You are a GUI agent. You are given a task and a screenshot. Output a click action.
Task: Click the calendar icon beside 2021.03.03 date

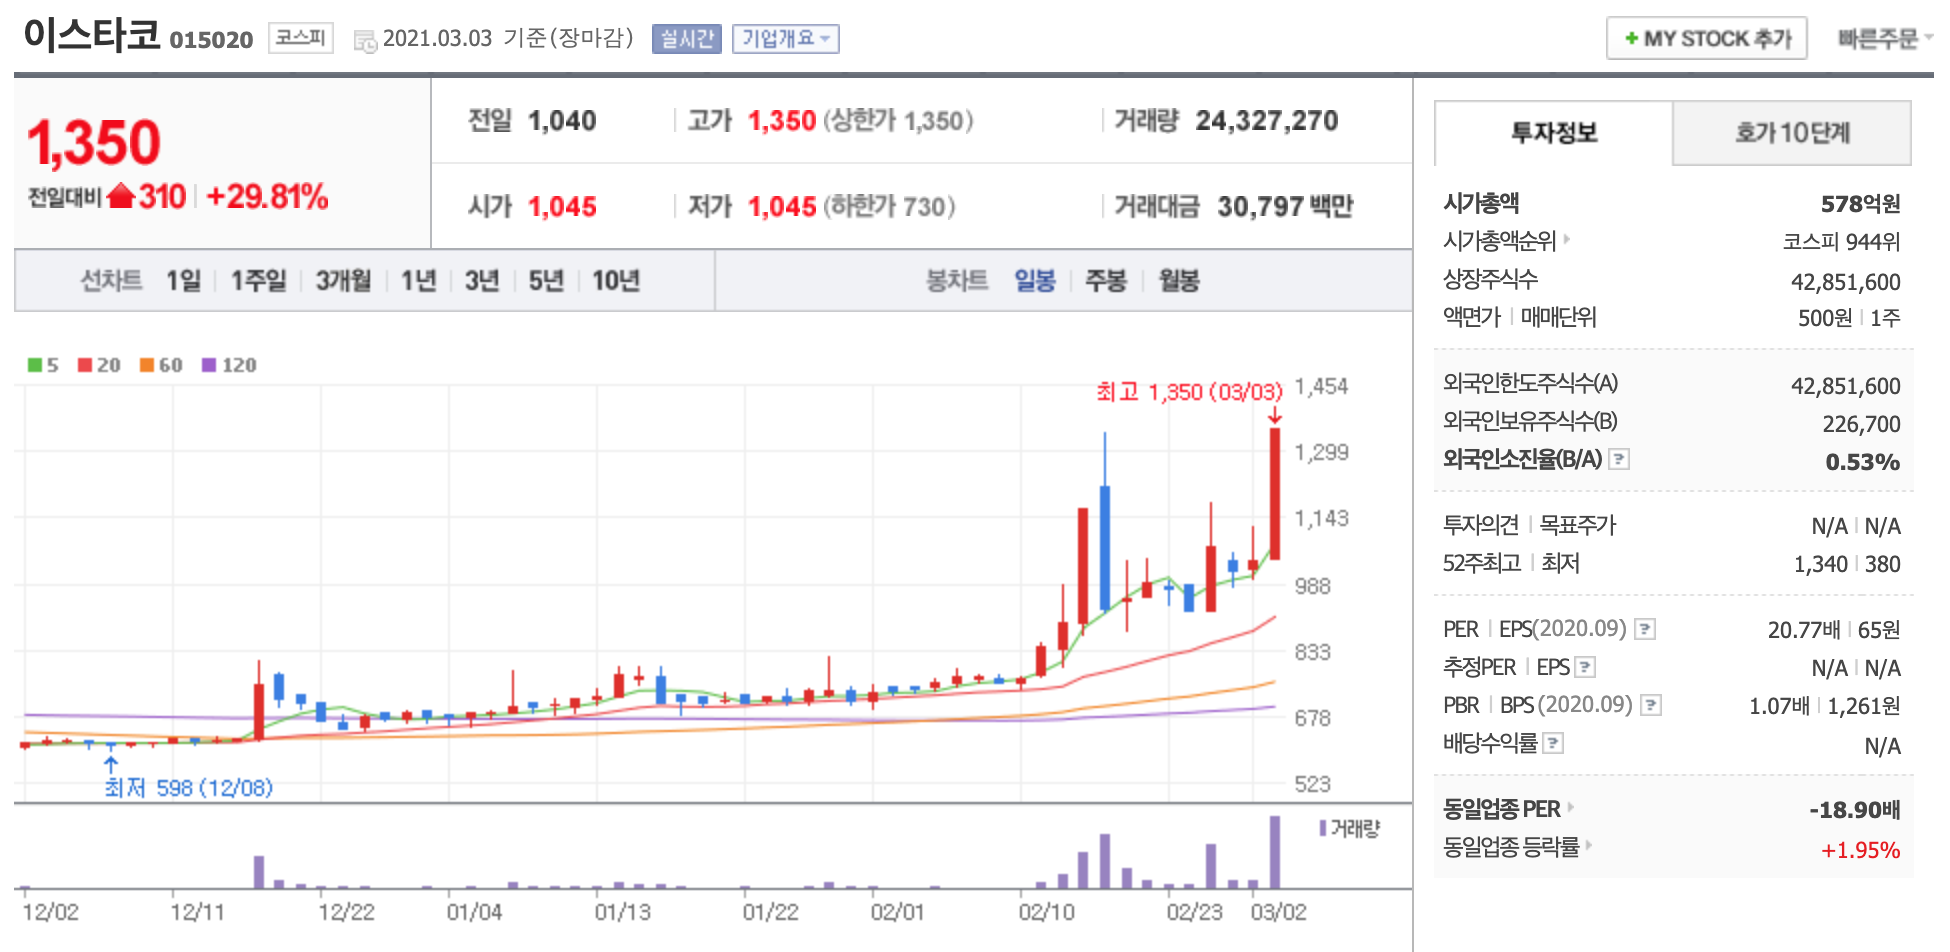click(x=365, y=40)
